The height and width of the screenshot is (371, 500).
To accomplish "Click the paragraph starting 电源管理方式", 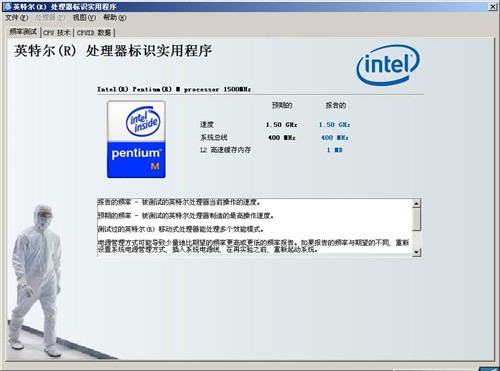I will click(253, 246).
